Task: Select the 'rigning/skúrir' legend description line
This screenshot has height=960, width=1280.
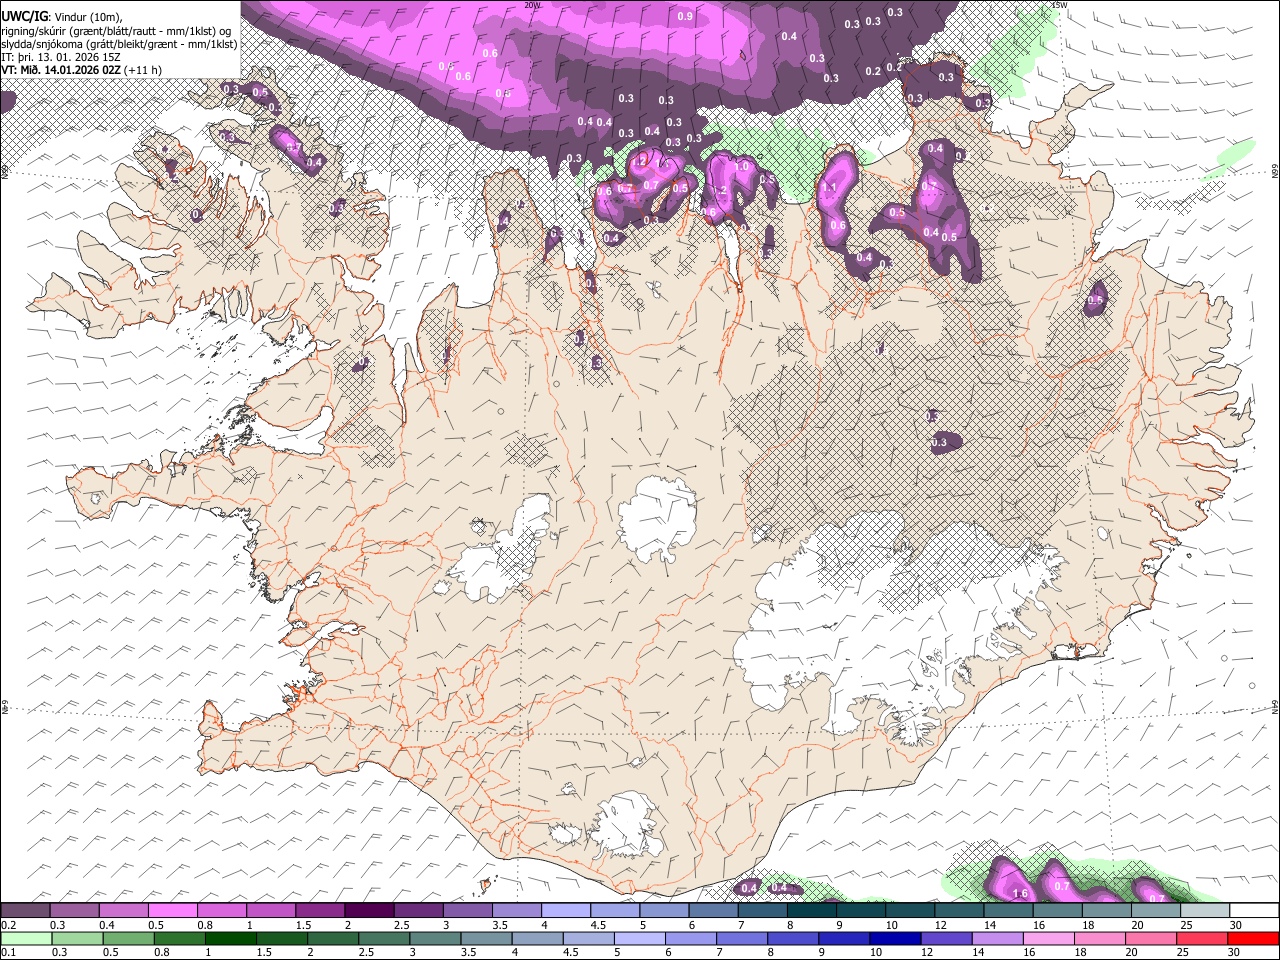Action: tap(117, 30)
